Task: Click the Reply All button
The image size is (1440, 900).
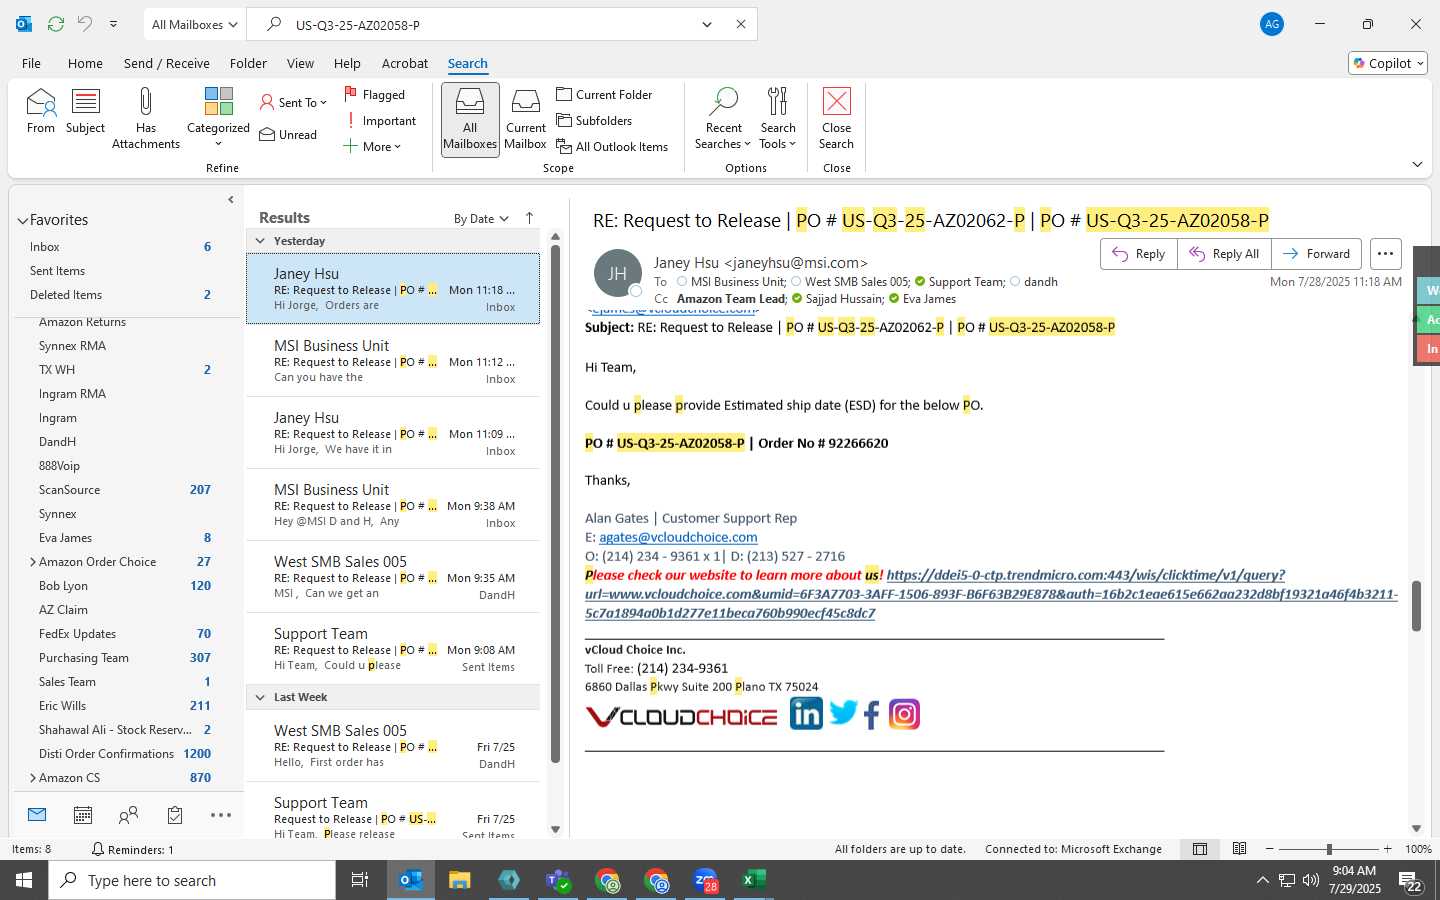Action: pos(1224,254)
